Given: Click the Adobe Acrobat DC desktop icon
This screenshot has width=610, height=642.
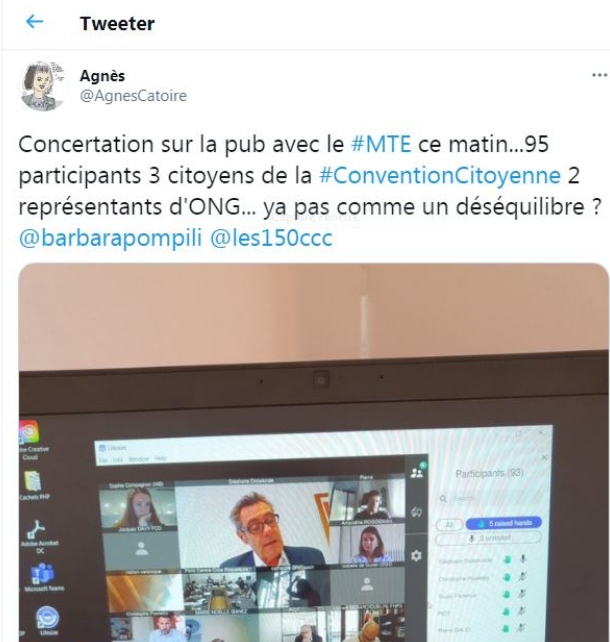Looking at the screenshot, I should click(39, 534).
